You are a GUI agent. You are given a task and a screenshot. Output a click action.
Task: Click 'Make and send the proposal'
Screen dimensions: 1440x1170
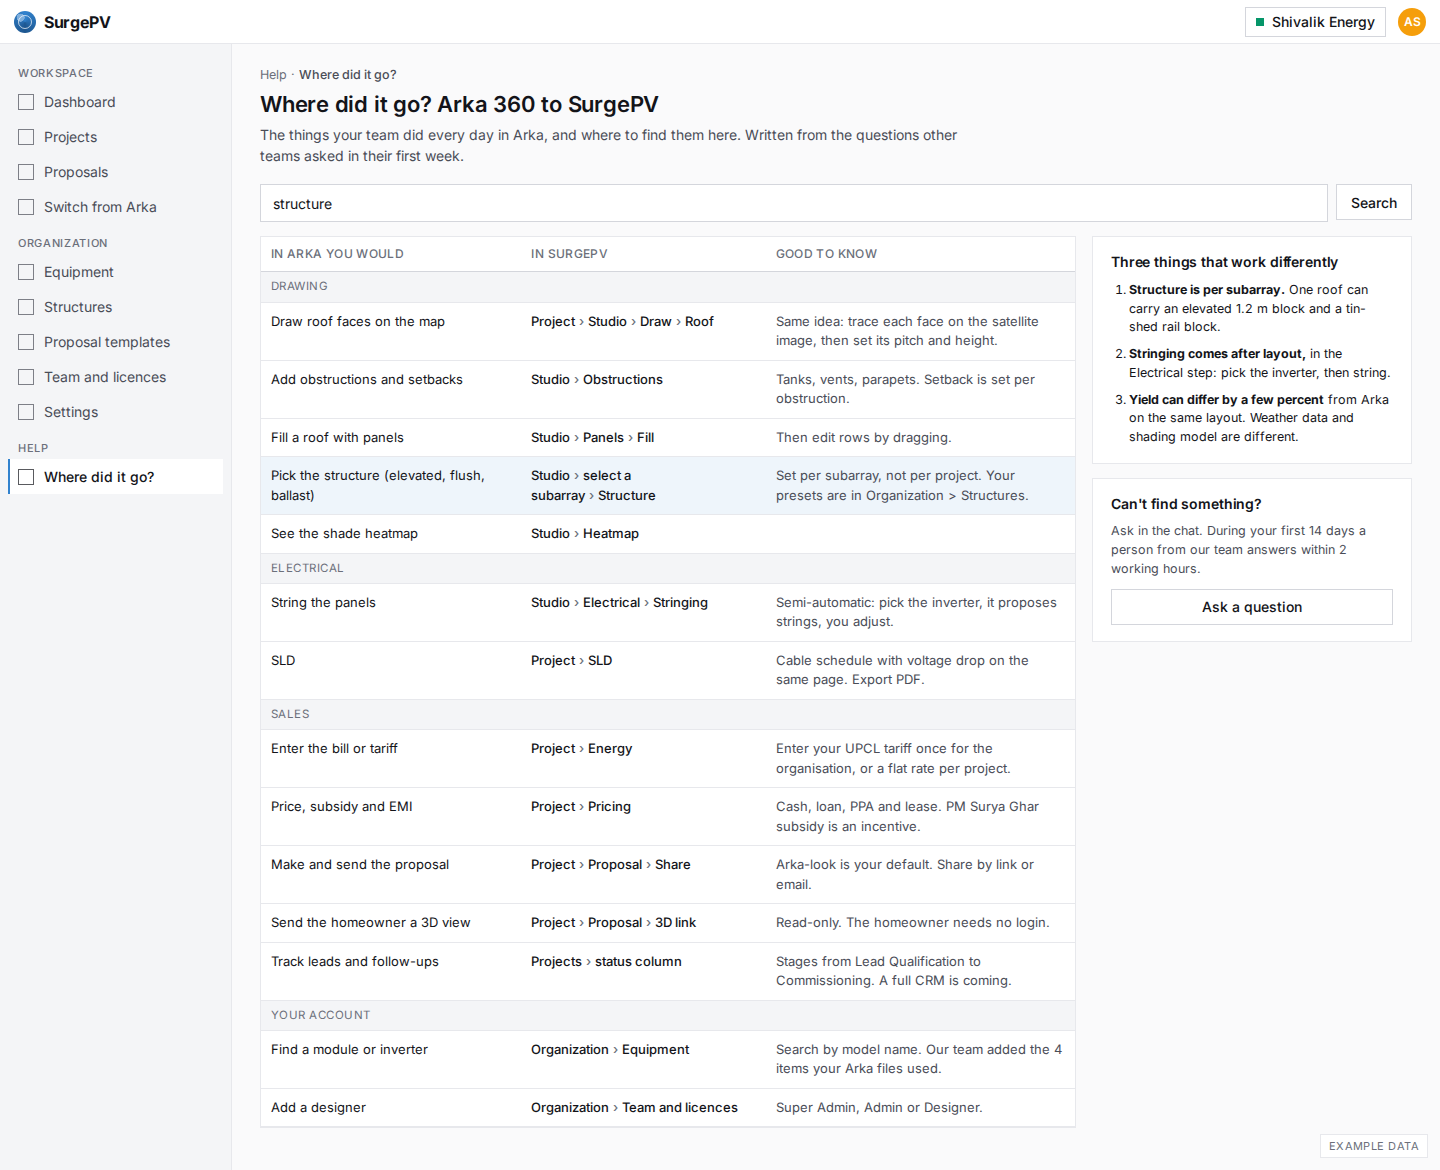(x=360, y=865)
